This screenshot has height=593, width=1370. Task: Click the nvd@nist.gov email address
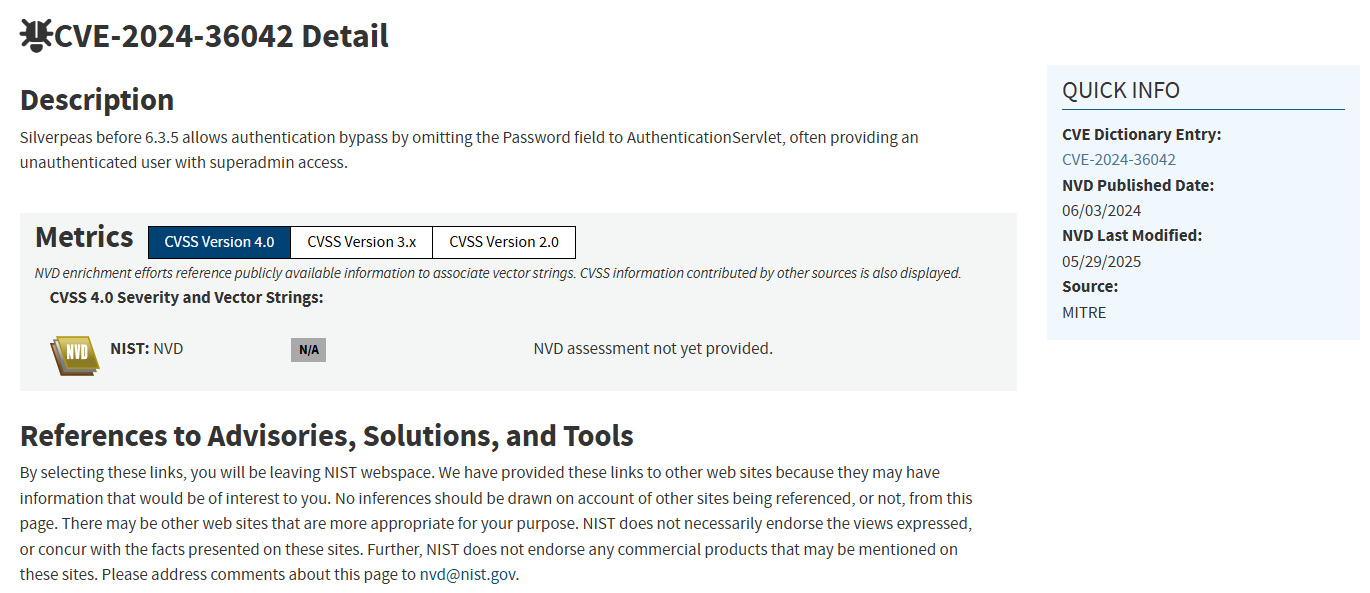(468, 575)
